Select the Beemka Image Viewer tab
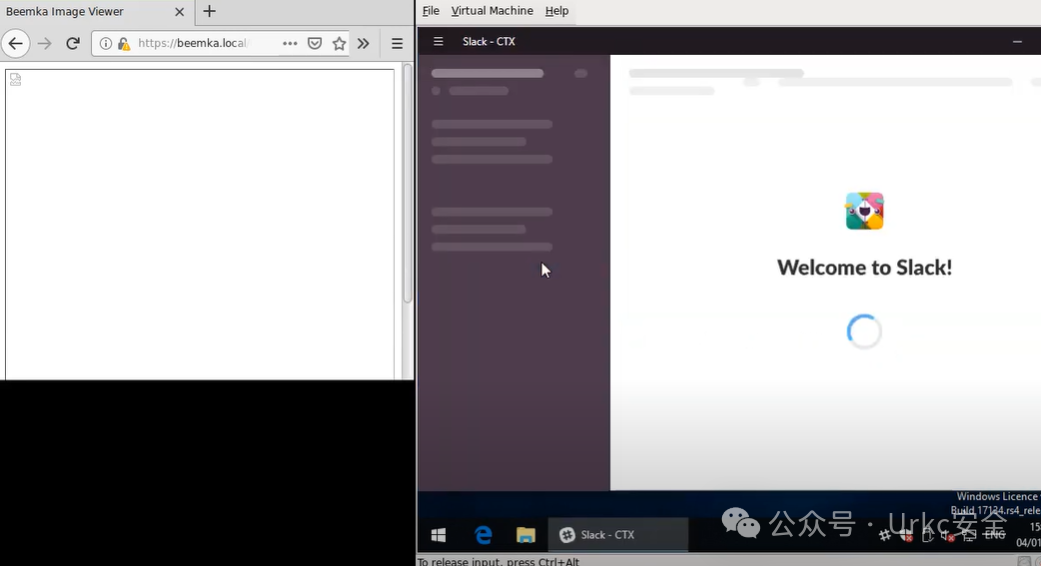1041x566 pixels. (97, 11)
